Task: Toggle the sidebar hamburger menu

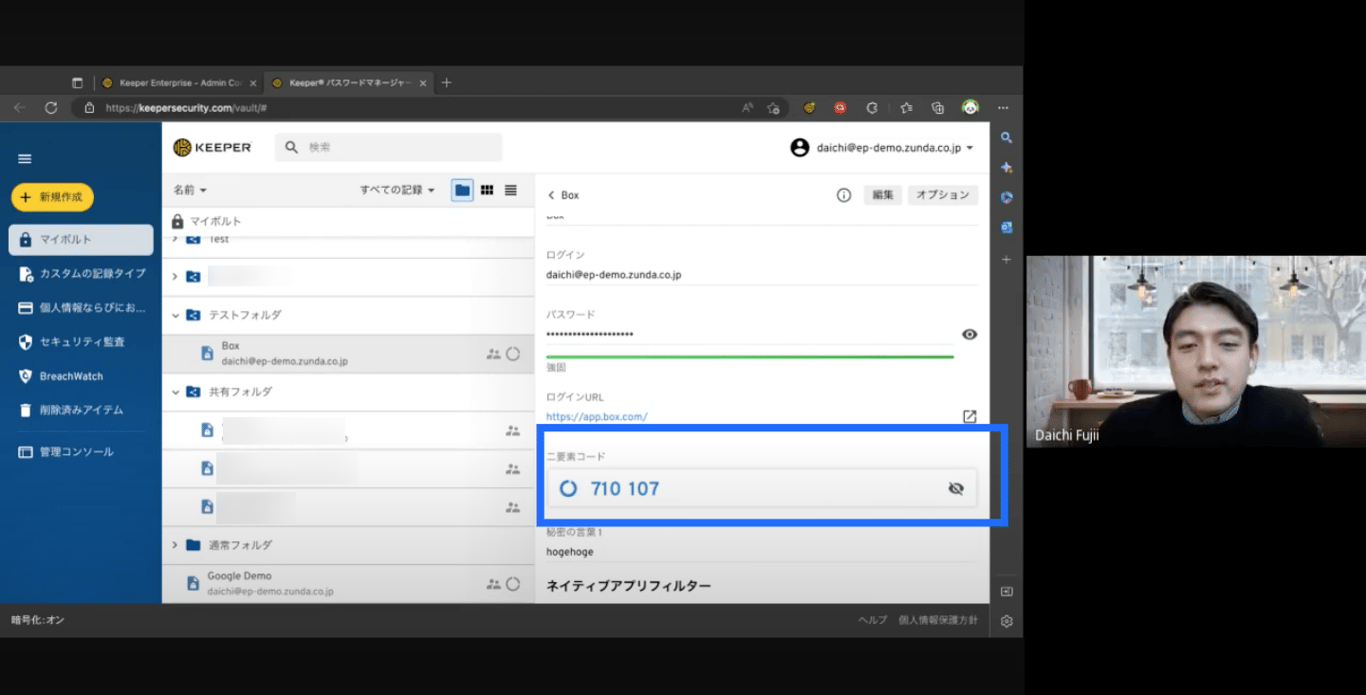Action: tap(23, 158)
